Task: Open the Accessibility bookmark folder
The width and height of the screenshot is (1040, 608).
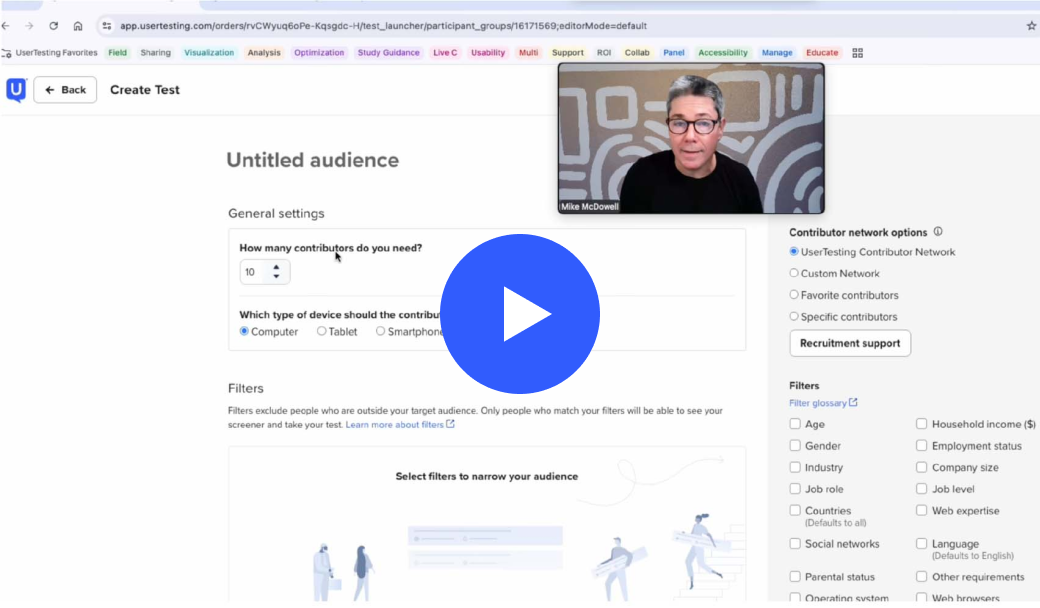Action: [722, 53]
